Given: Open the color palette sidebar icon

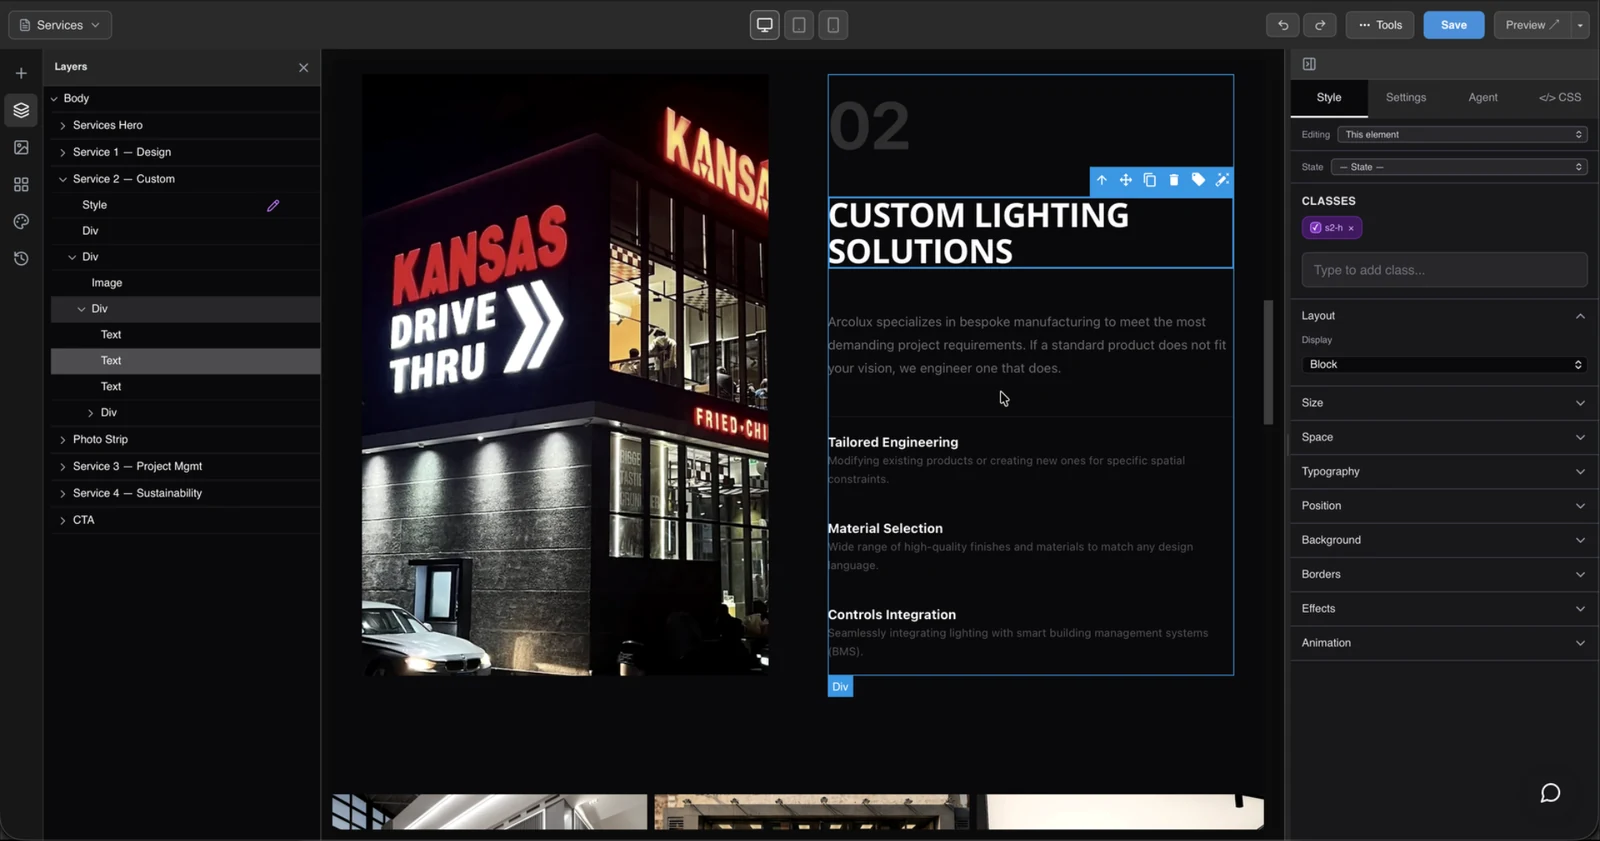Looking at the screenshot, I should pos(21,222).
